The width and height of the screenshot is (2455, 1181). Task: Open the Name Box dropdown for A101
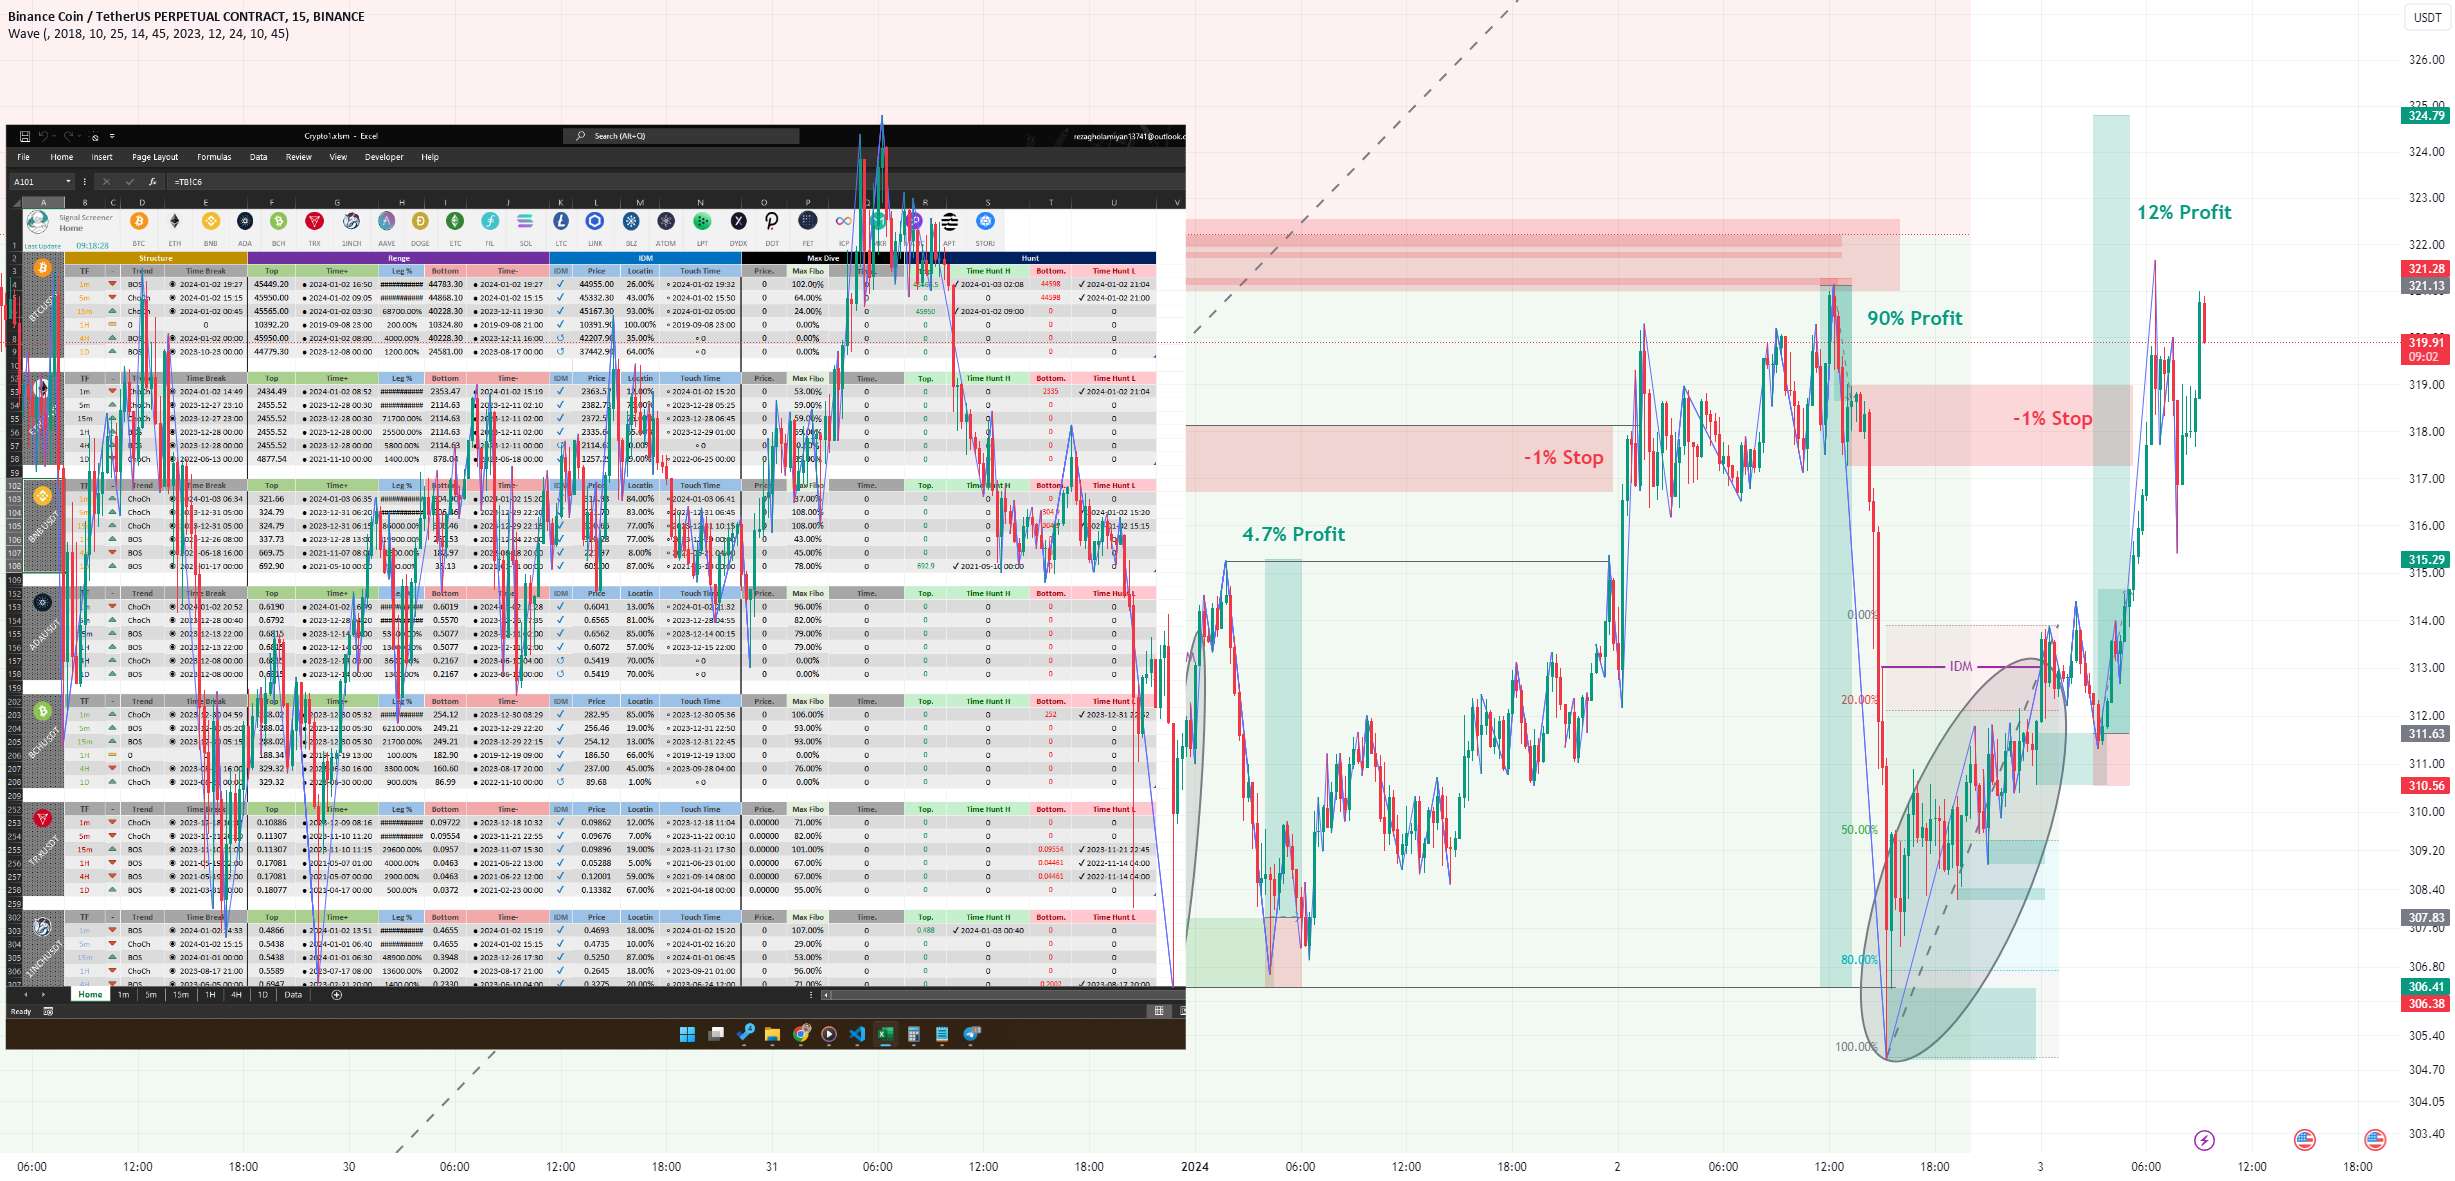[x=68, y=182]
